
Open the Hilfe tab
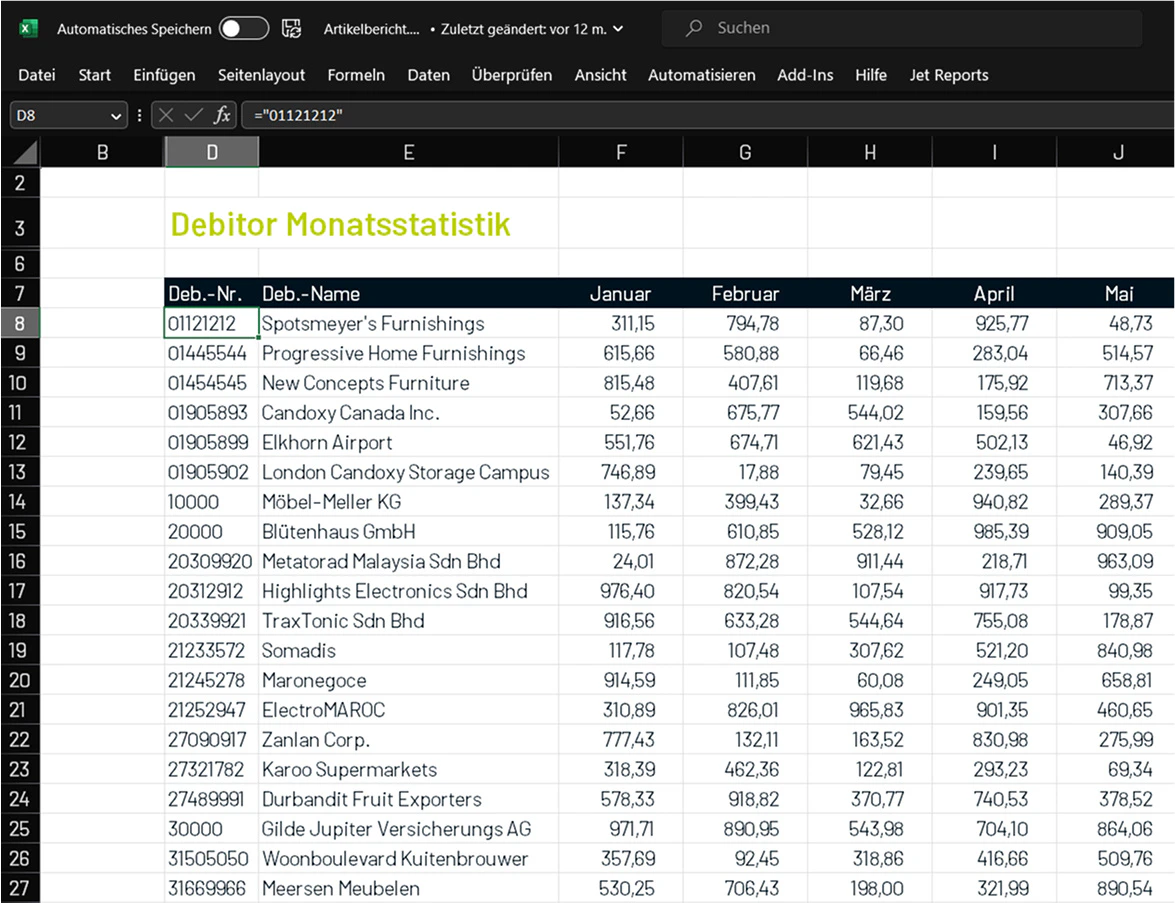(x=871, y=75)
